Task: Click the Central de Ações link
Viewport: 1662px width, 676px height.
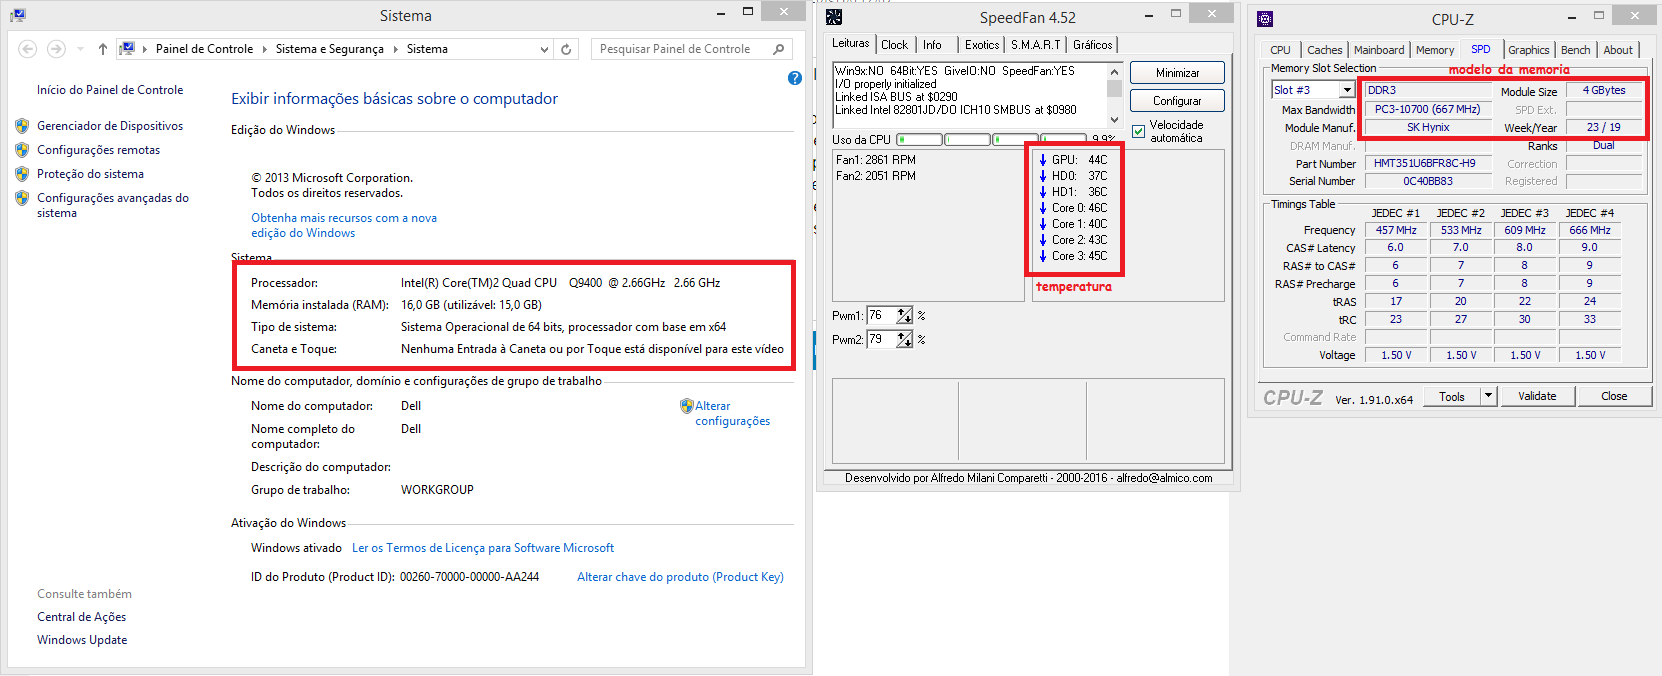Action: click(x=81, y=617)
